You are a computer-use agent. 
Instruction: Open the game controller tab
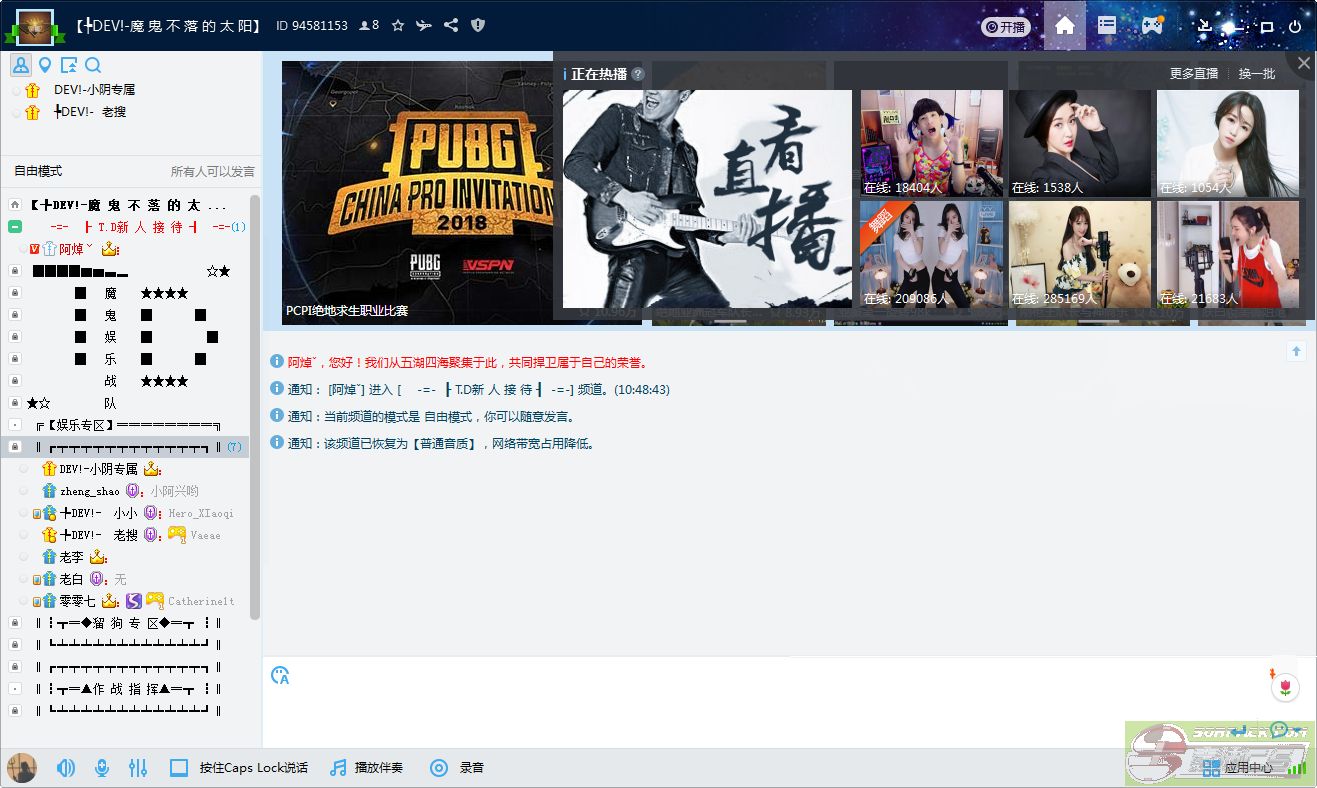coord(1153,26)
